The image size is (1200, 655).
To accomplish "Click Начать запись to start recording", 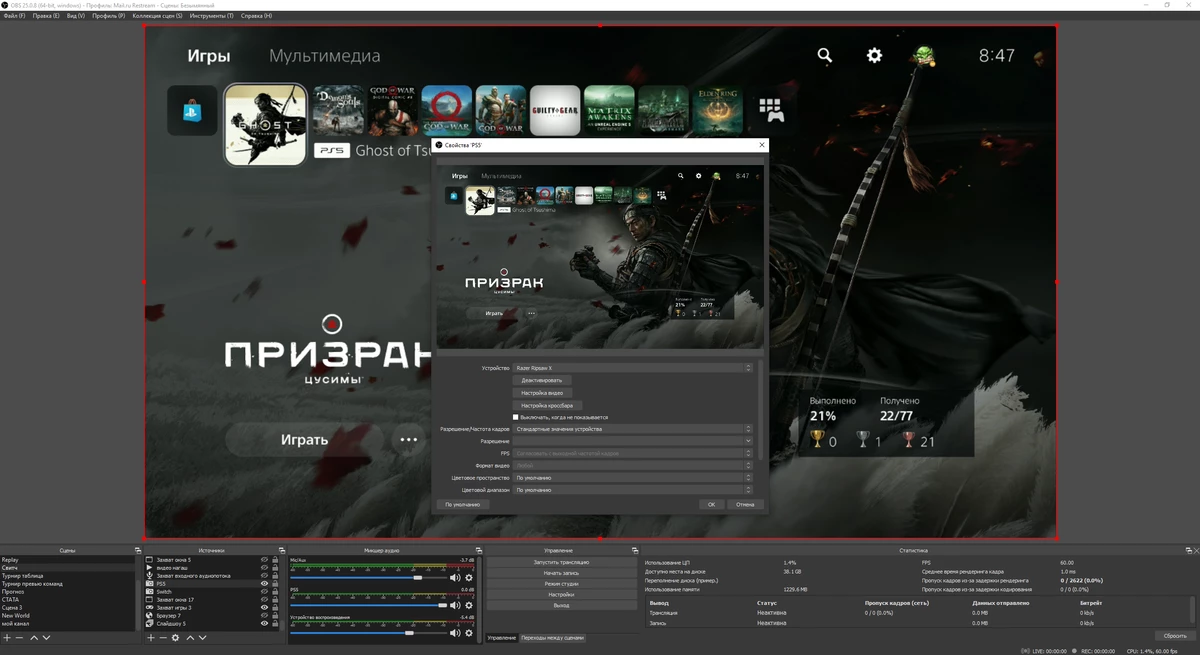I will point(561,573).
